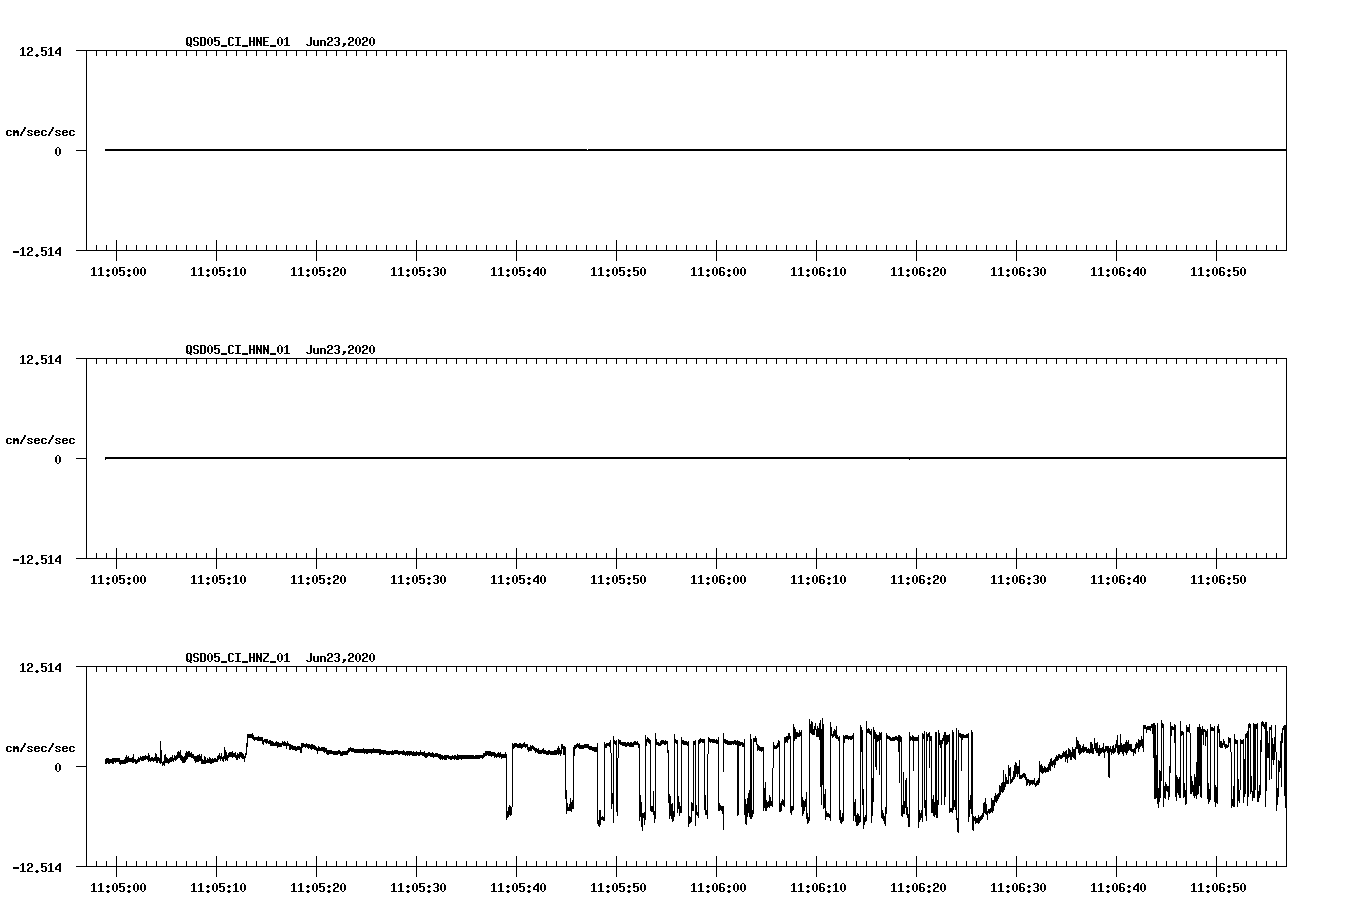Click the 12.514 upper limit on HNE plot

coord(40,51)
